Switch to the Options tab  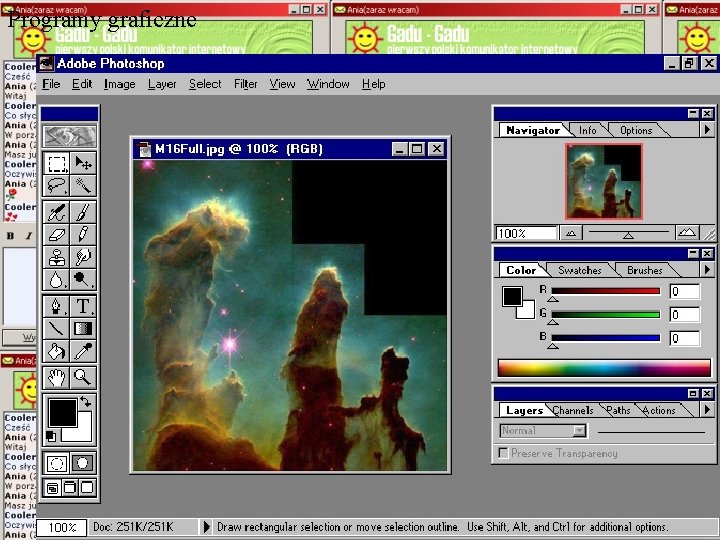click(x=636, y=130)
